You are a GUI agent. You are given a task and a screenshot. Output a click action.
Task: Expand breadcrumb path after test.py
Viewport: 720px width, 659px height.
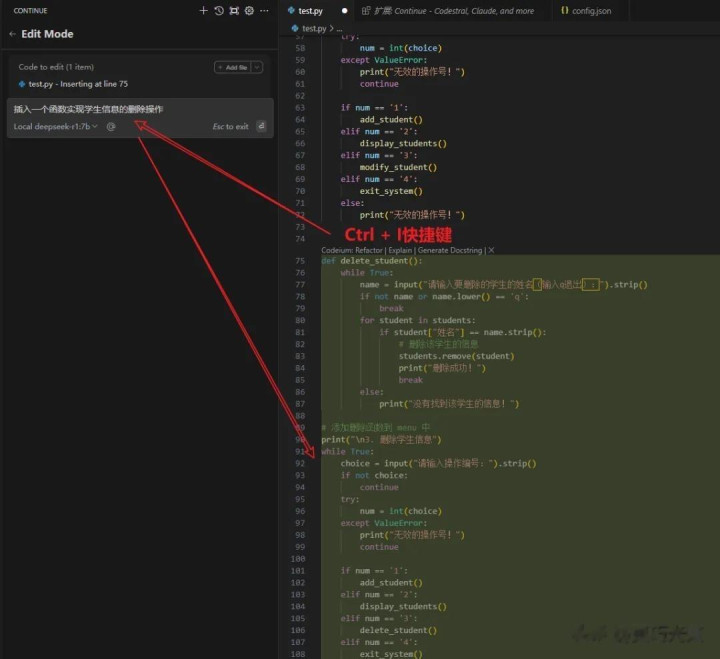331,29
